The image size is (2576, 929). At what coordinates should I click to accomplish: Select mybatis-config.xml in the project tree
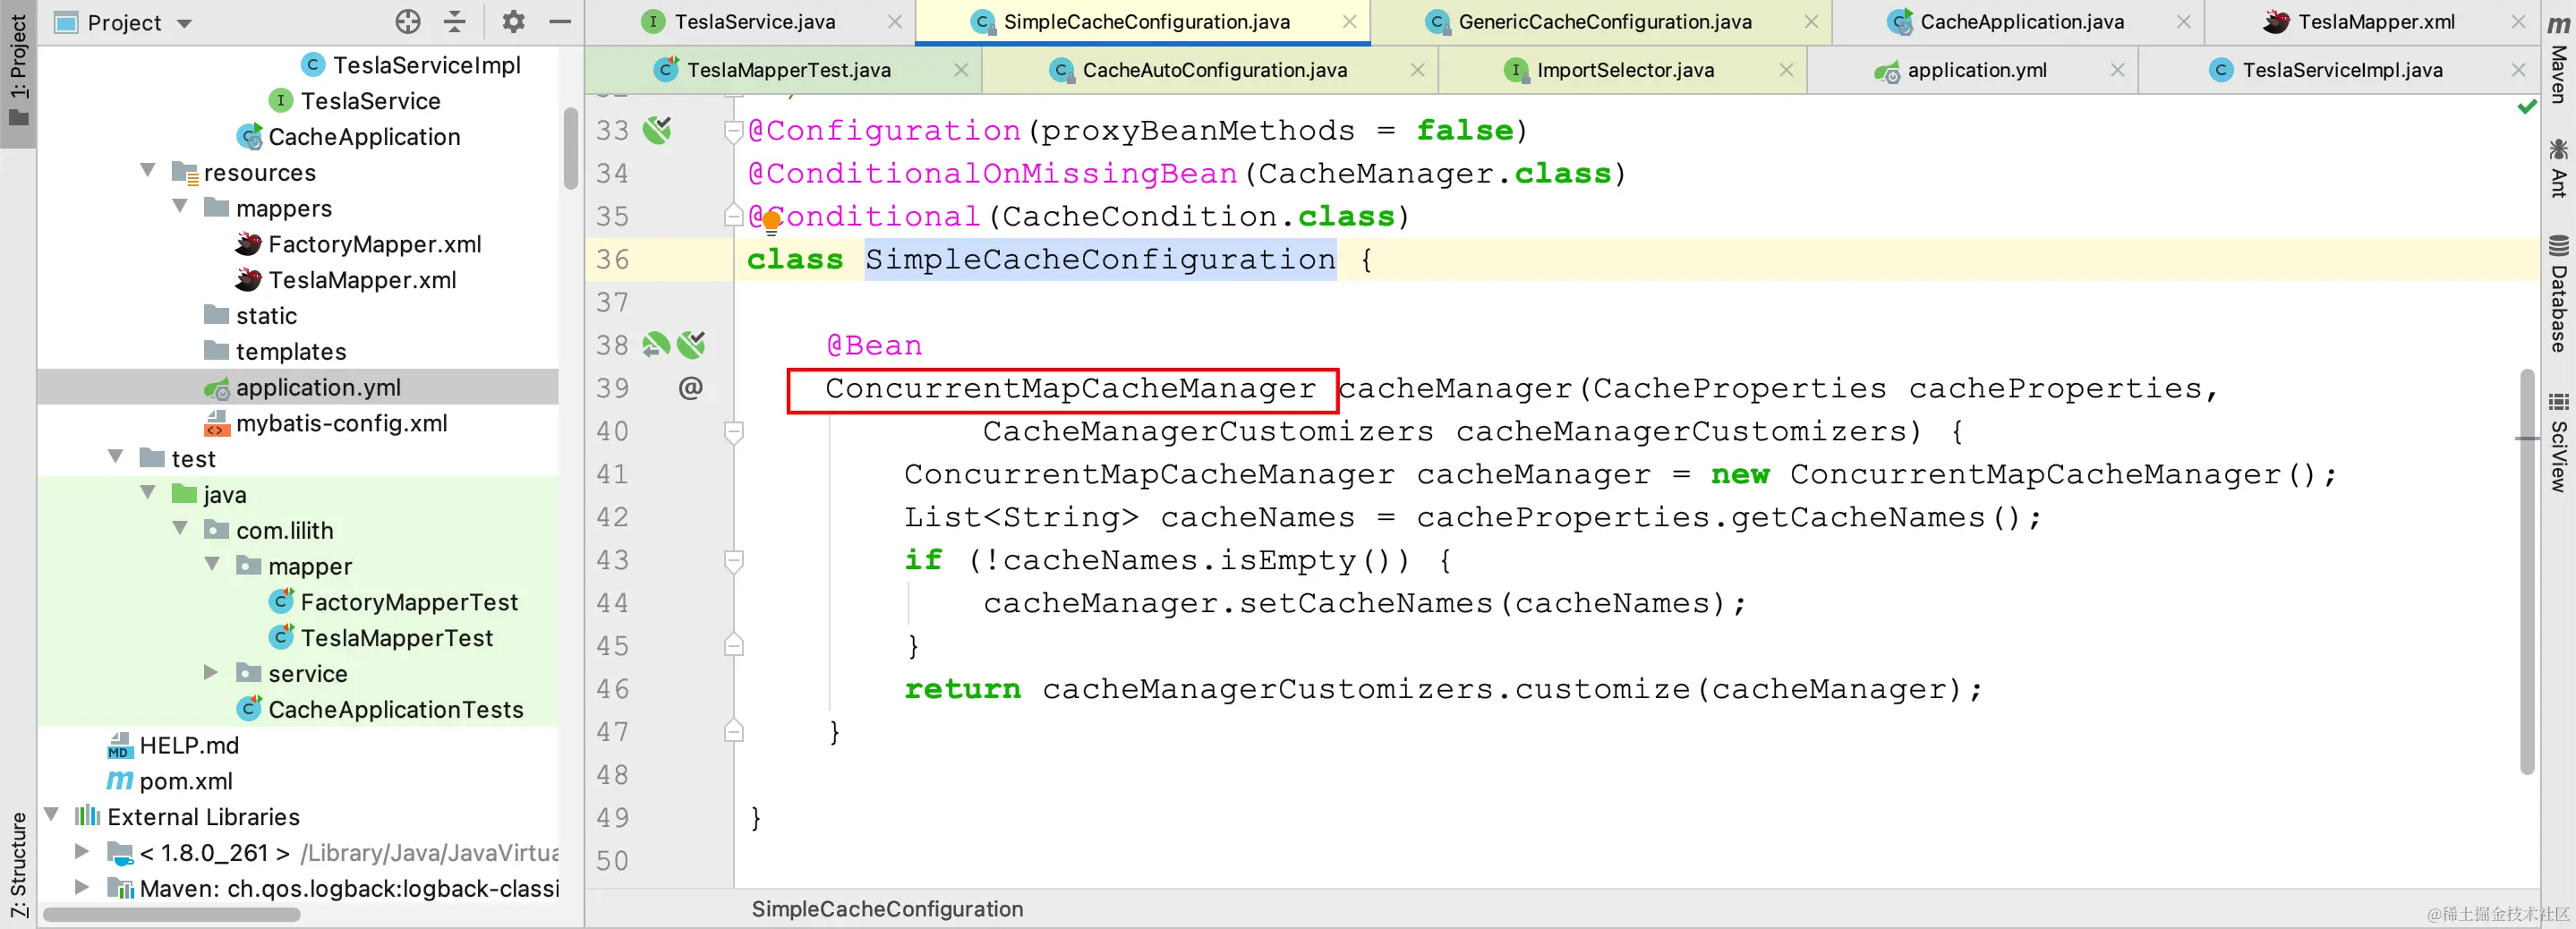click(x=341, y=423)
